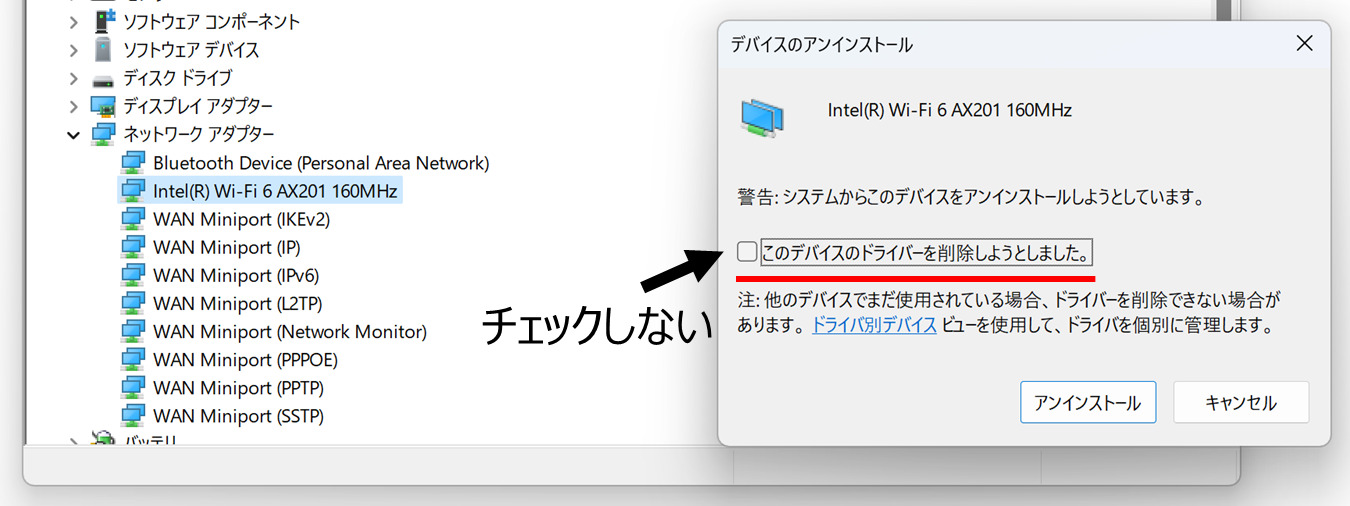This screenshot has width=1350, height=506.
Task: Click the WAN Miniport (IP) icon
Action: (x=133, y=246)
